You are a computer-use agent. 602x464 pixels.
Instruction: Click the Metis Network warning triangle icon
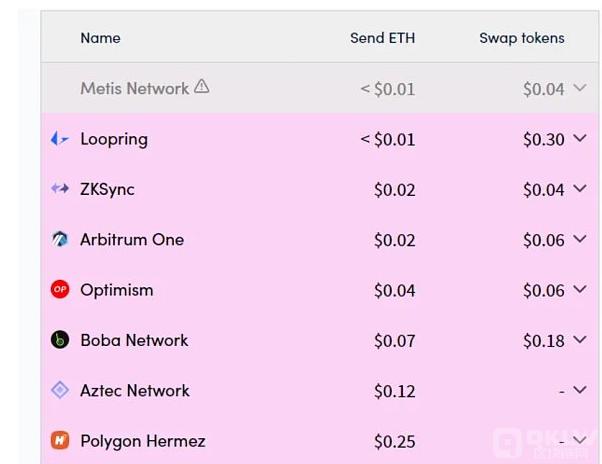[x=202, y=86]
